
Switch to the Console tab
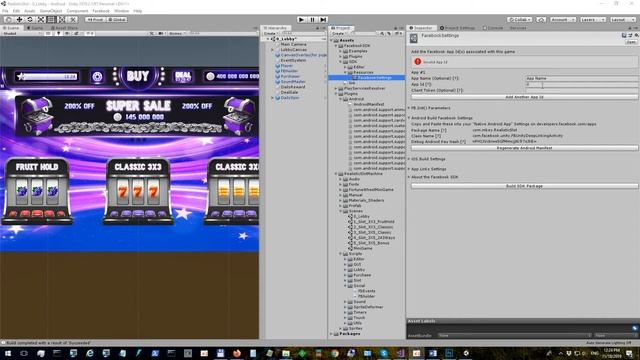(493, 28)
